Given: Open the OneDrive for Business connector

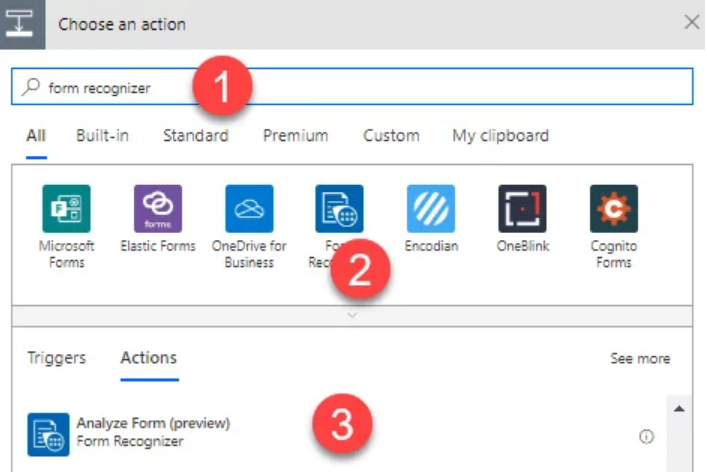Looking at the screenshot, I should point(249,208).
